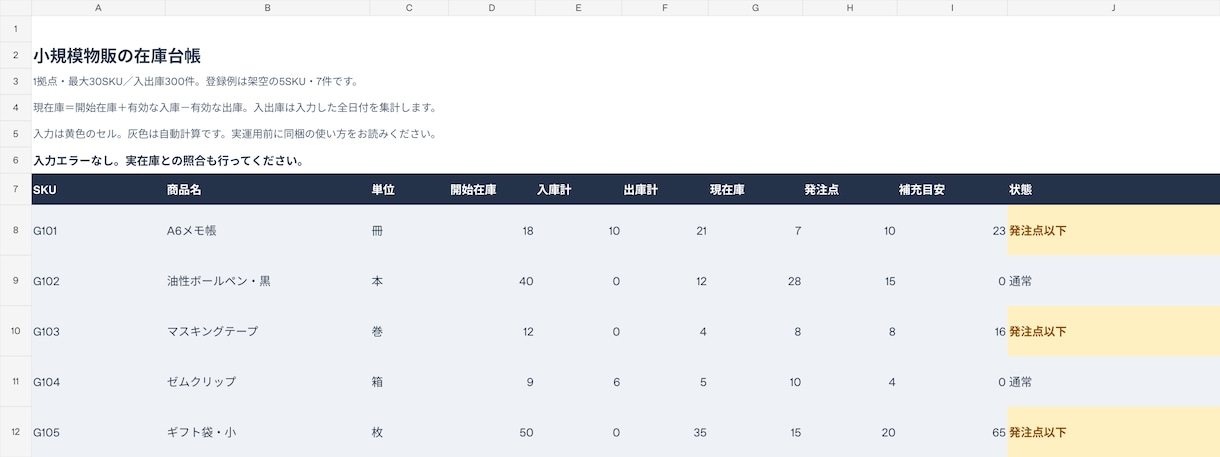Select column J header
Image resolution: width=1220 pixels, height=457 pixels.
[x=1114, y=8]
